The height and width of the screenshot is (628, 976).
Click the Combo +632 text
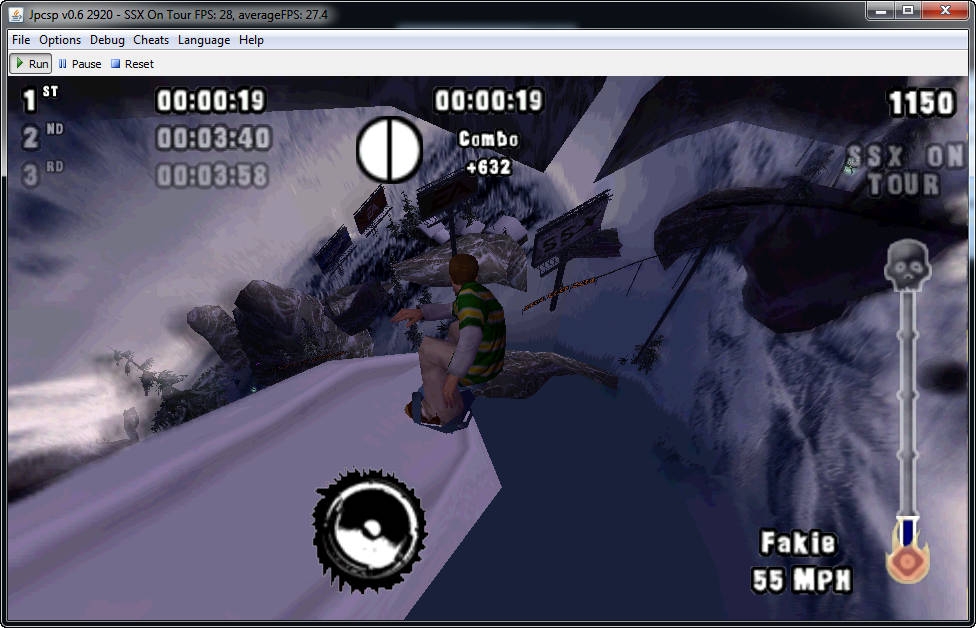click(x=489, y=153)
